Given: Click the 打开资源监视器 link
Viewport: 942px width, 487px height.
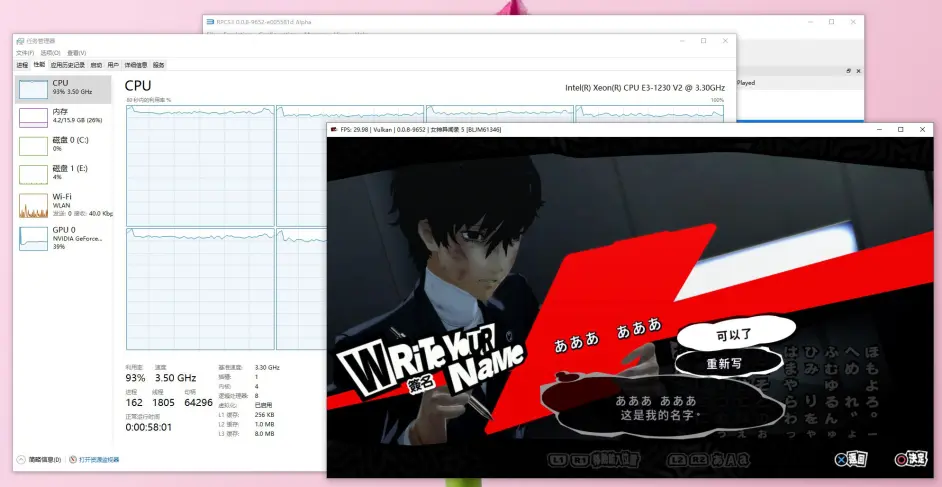Looking at the screenshot, I should [99, 459].
